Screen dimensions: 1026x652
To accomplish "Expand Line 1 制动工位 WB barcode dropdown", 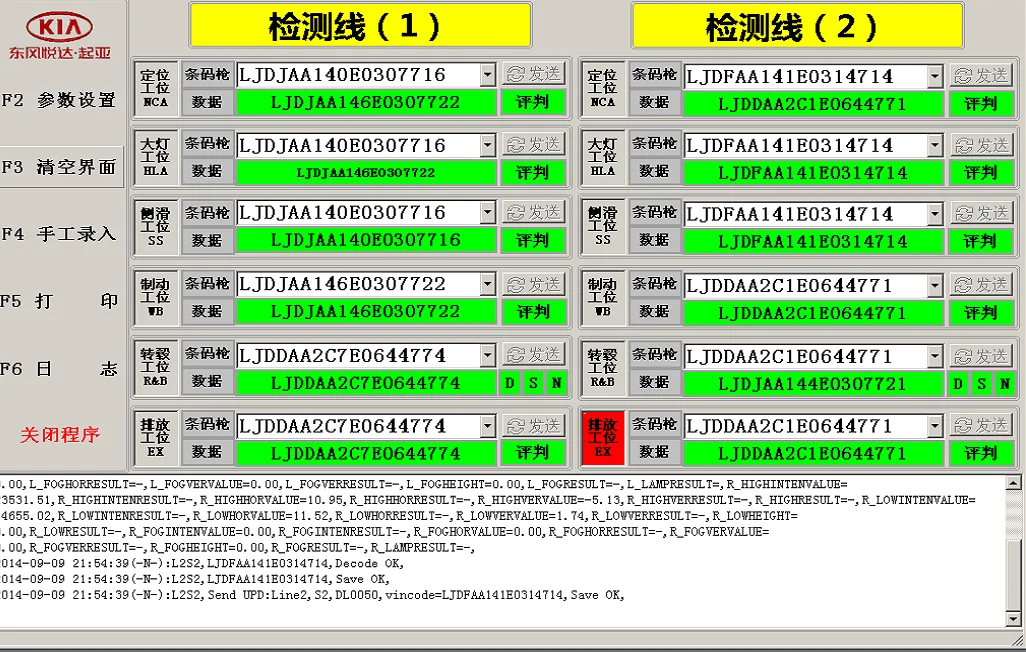I will point(487,284).
